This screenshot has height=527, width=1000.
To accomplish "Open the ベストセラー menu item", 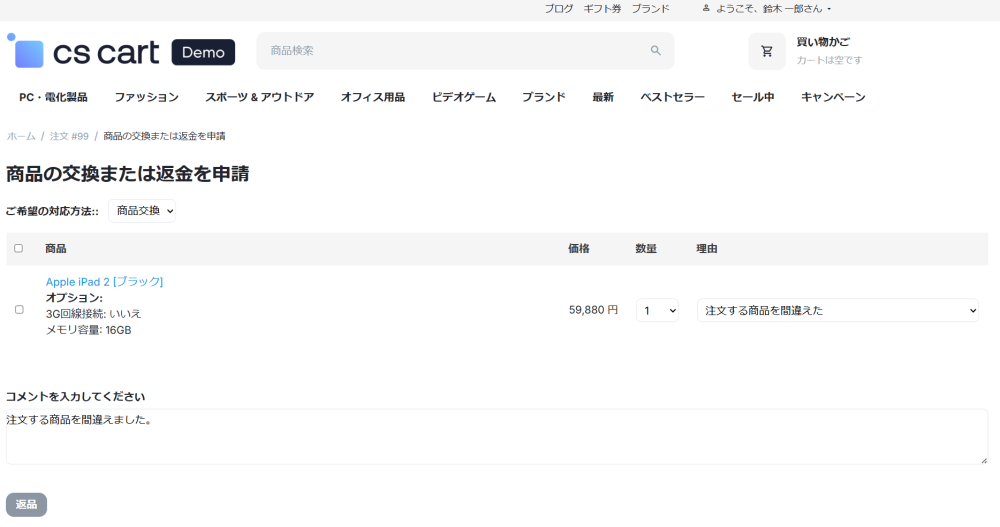I will [673, 97].
